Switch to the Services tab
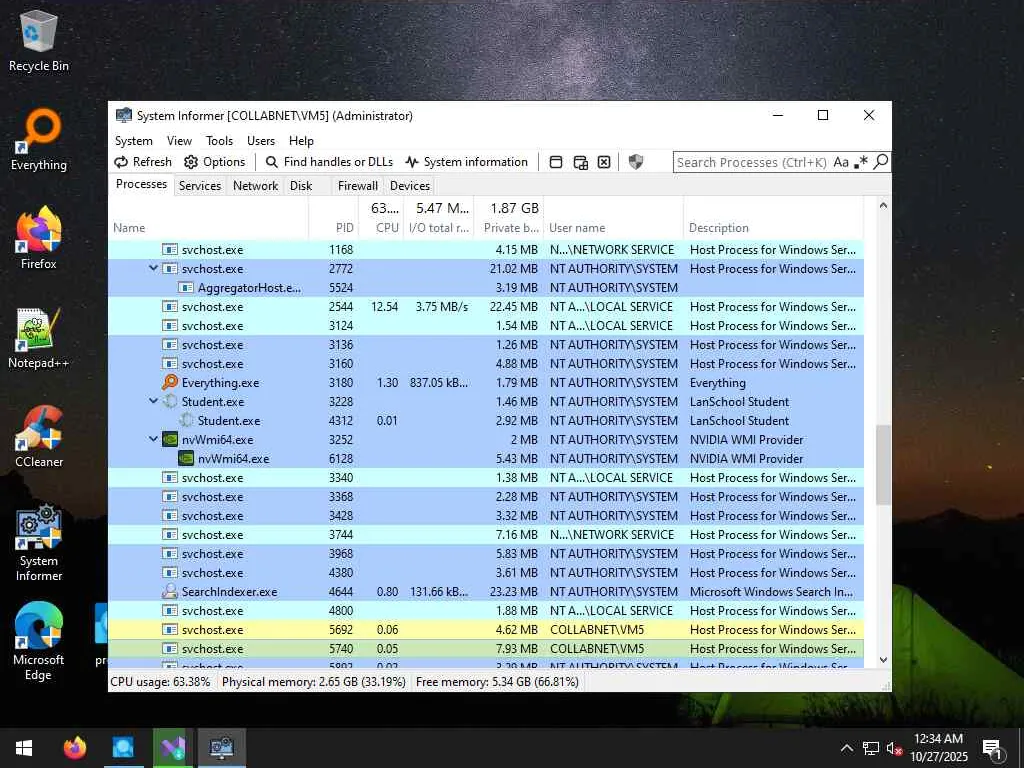This screenshot has width=1024, height=768. (x=200, y=185)
